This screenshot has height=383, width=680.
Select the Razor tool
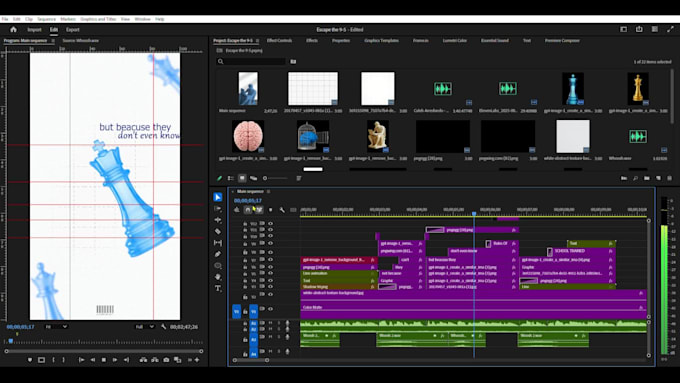(218, 232)
